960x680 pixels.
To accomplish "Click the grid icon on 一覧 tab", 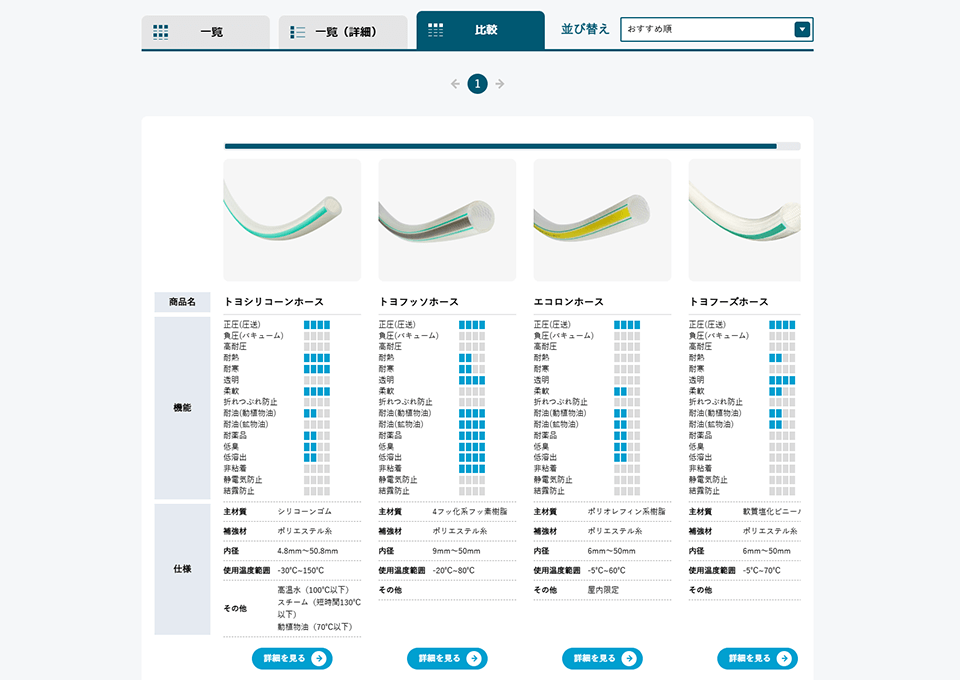I will point(160,32).
